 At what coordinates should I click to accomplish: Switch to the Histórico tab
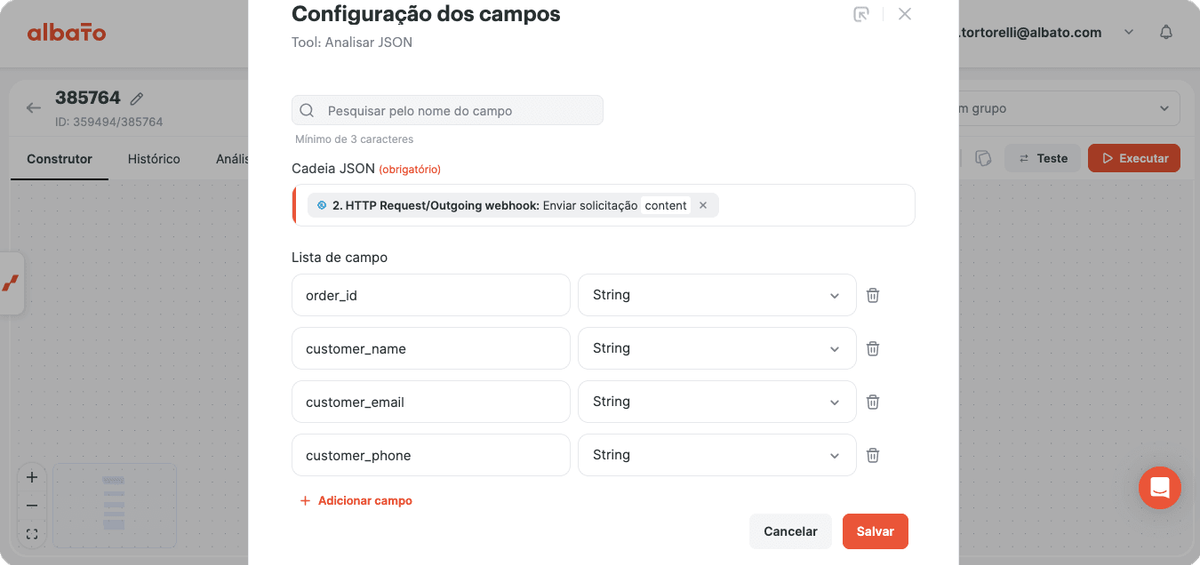(154, 159)
